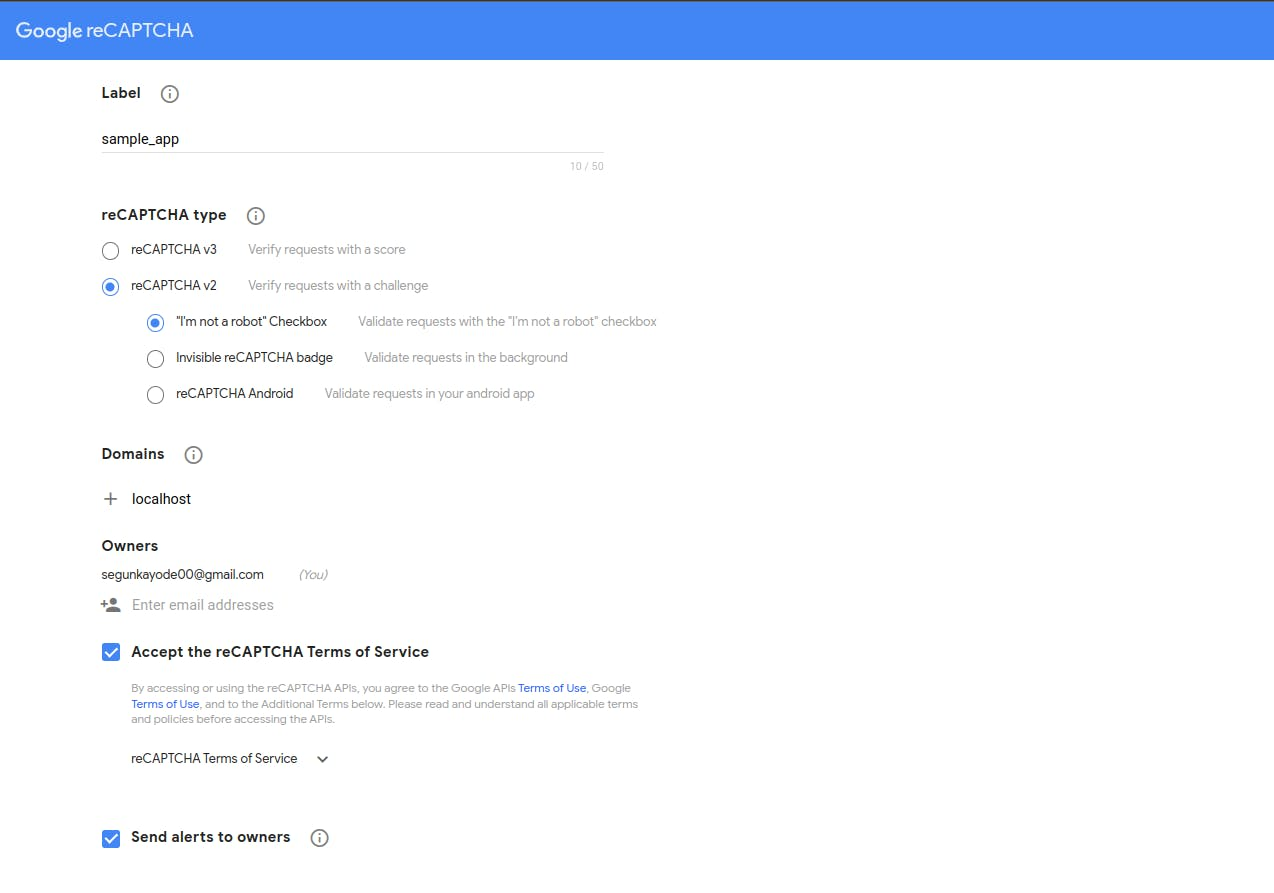Choose the "I'm not a robot" Checkbox option

click(155, 322)
